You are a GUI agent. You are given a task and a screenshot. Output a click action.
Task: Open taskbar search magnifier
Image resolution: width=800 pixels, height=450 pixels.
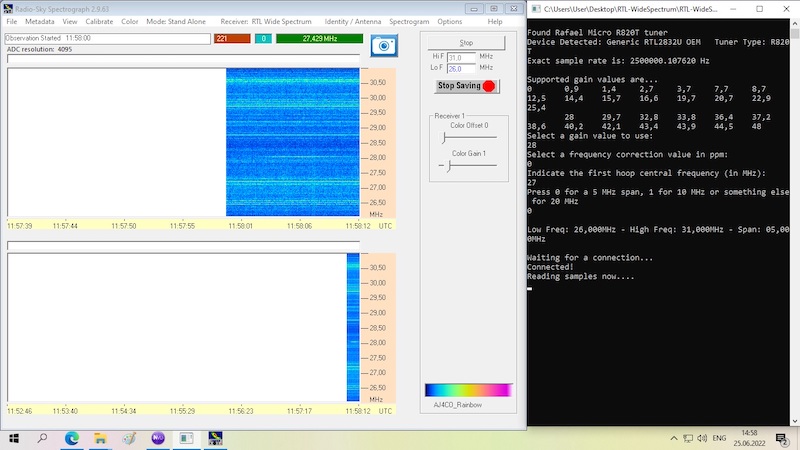point(44,438)
